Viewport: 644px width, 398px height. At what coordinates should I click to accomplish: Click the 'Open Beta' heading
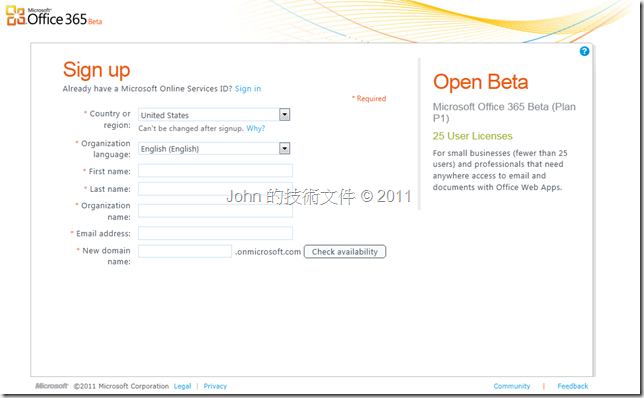481,82
